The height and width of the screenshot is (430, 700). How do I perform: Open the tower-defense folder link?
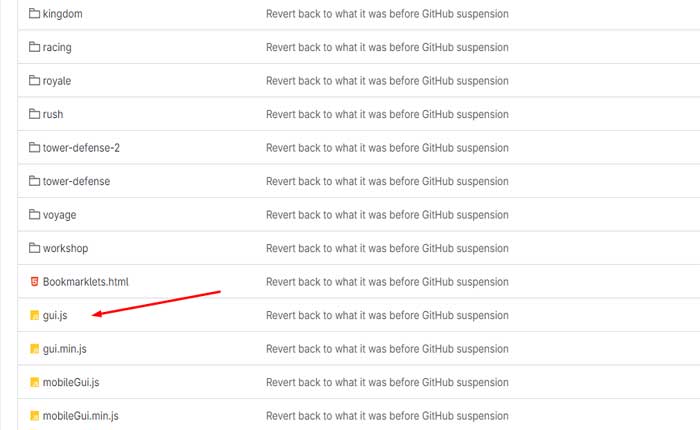click(76, 181)
